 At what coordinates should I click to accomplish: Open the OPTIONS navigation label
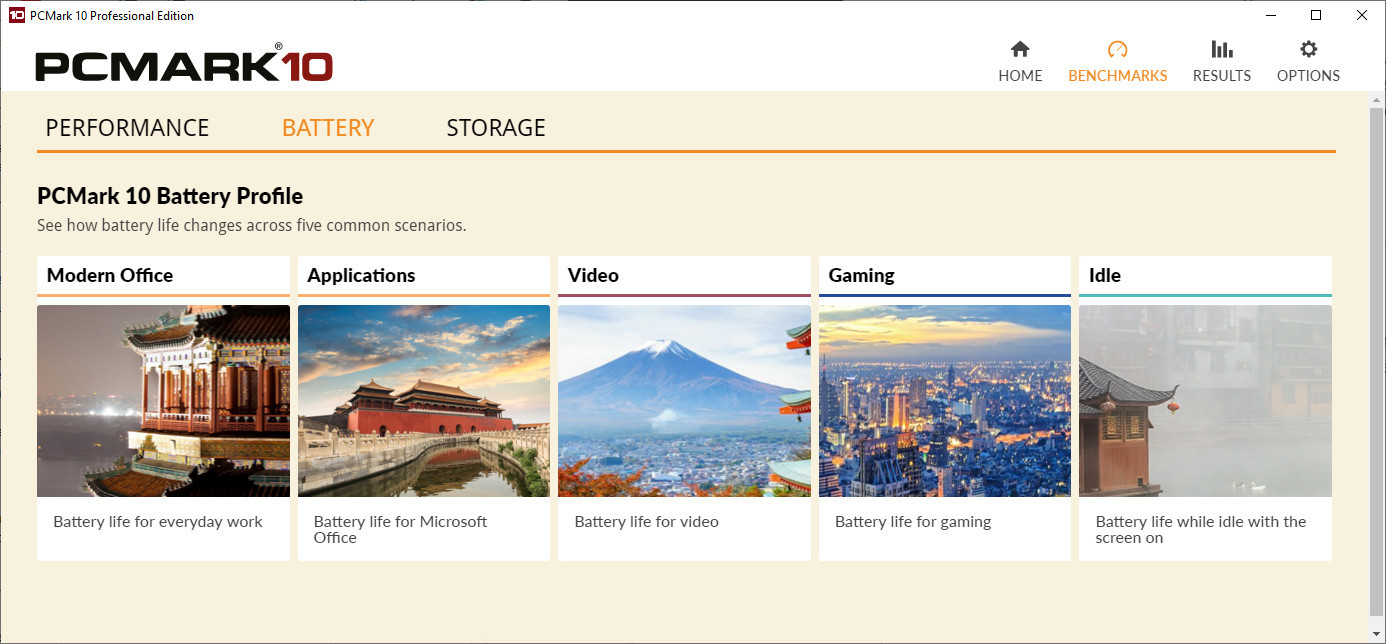1308,76
